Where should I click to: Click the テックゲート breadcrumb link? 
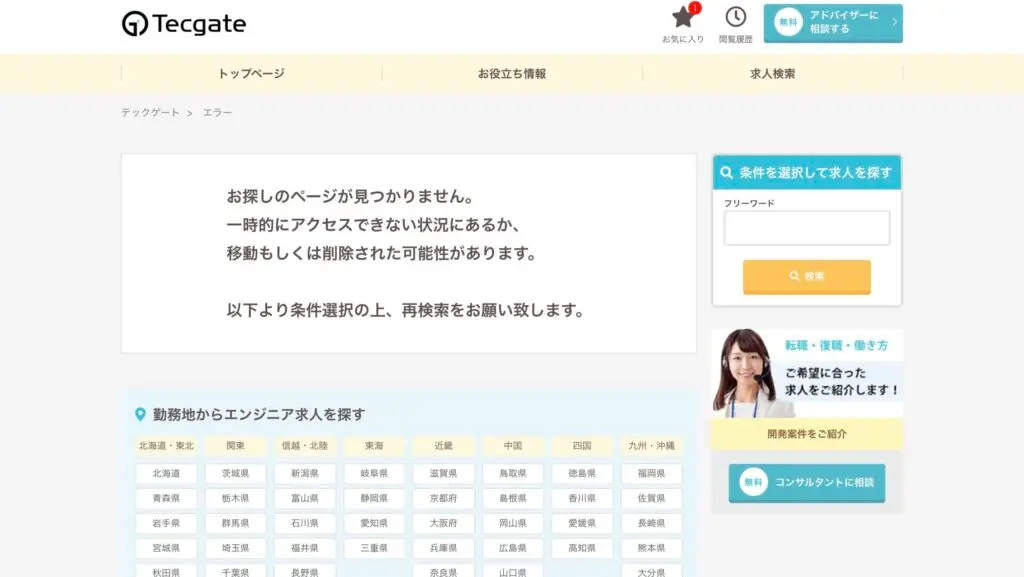[x=150, y=112]
